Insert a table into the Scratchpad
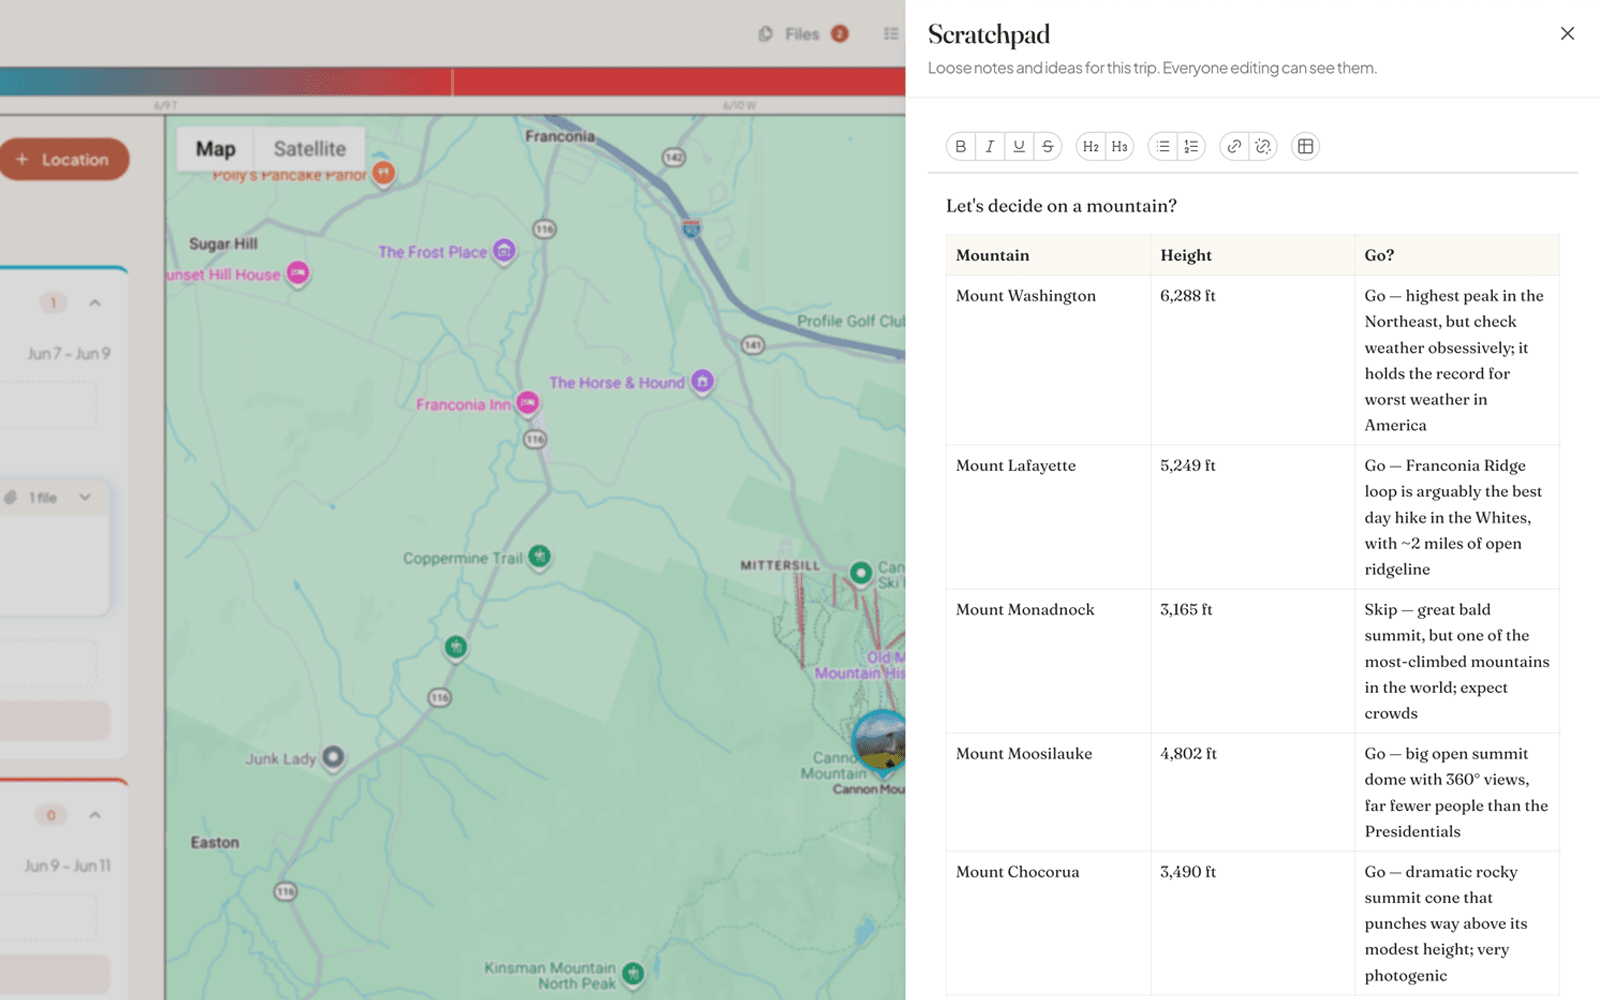The height and width of the screenshot is (1000, 1600). coord(1305,147)
